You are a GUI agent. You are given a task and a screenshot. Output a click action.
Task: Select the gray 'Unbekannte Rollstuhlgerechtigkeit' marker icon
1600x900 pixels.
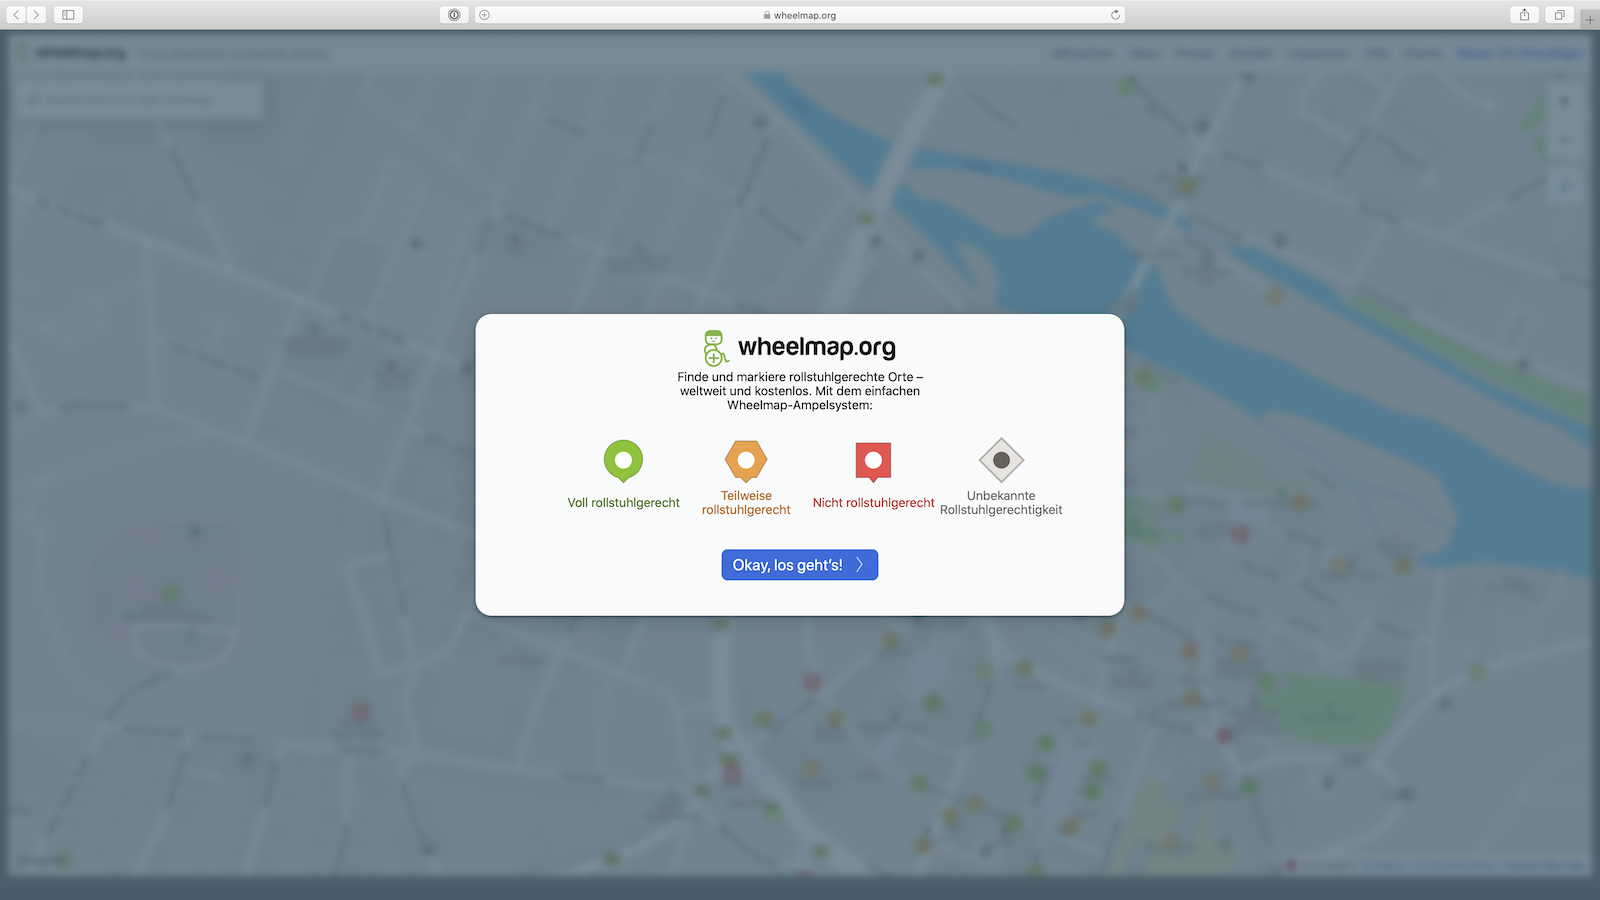point(1001,460)
